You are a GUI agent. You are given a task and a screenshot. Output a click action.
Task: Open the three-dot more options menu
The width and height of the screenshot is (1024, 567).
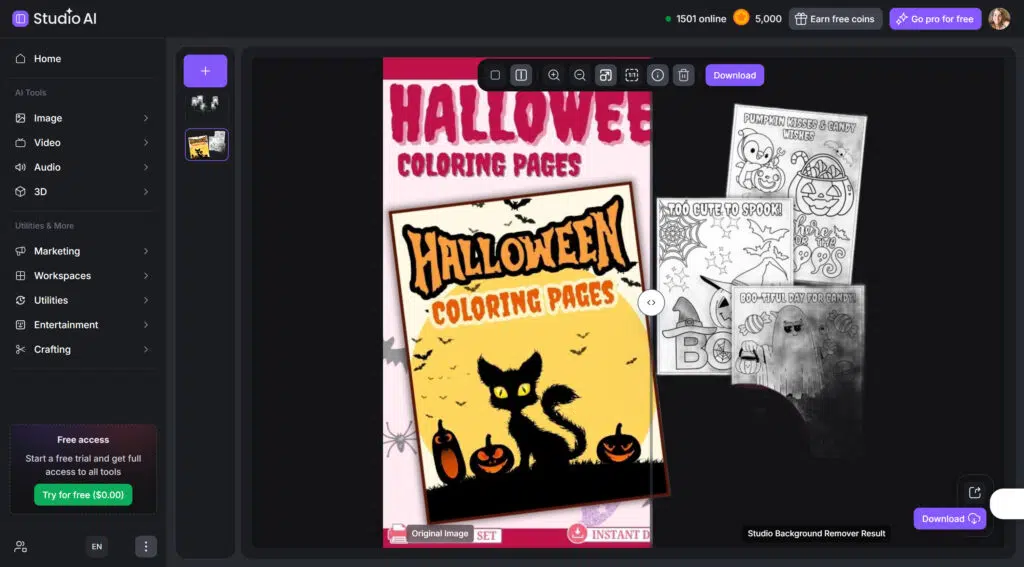(146, 547)
